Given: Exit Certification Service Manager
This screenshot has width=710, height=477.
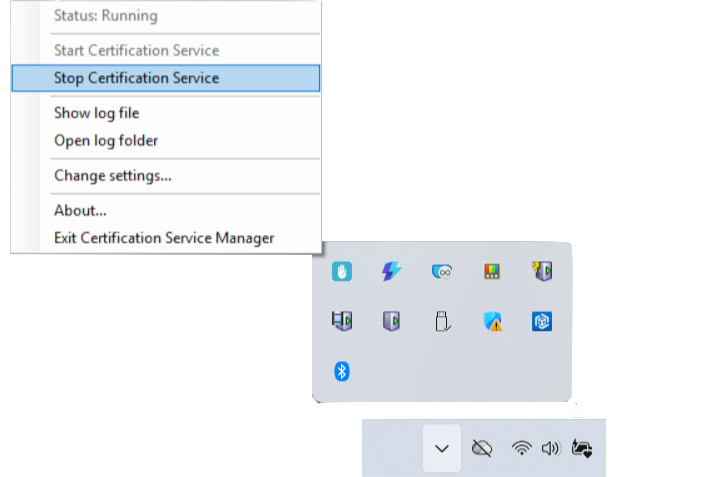Looking at the screenshot, I should 163,238.
